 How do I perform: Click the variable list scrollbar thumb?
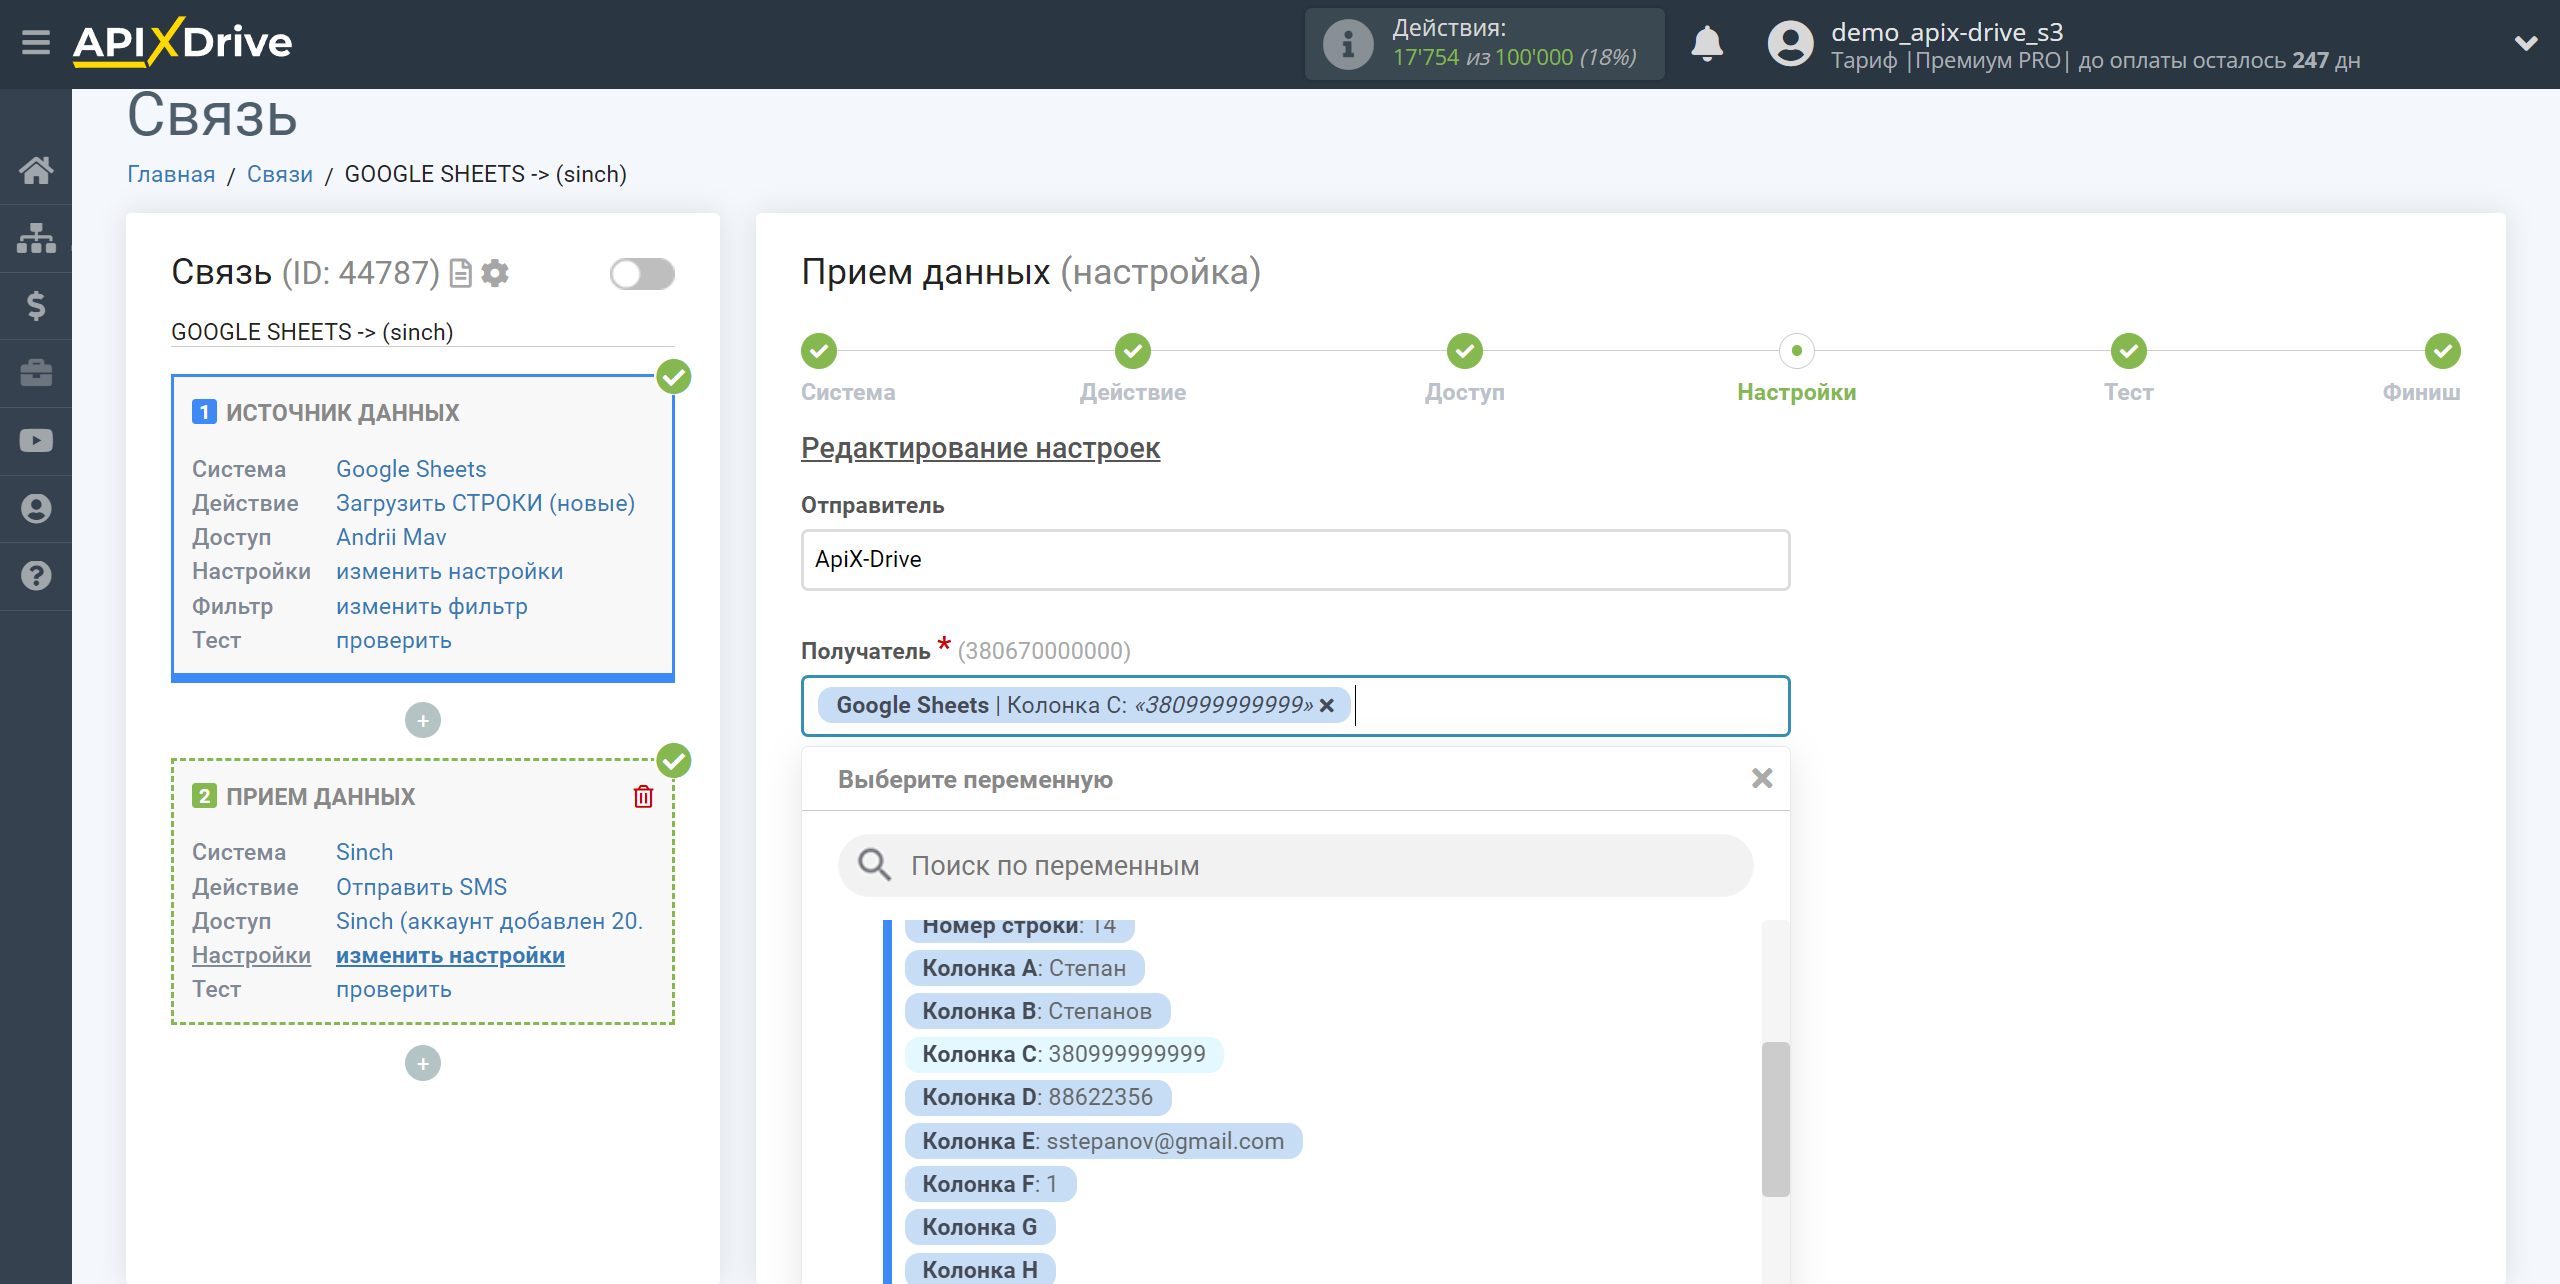click(x=1775, y=1119)
